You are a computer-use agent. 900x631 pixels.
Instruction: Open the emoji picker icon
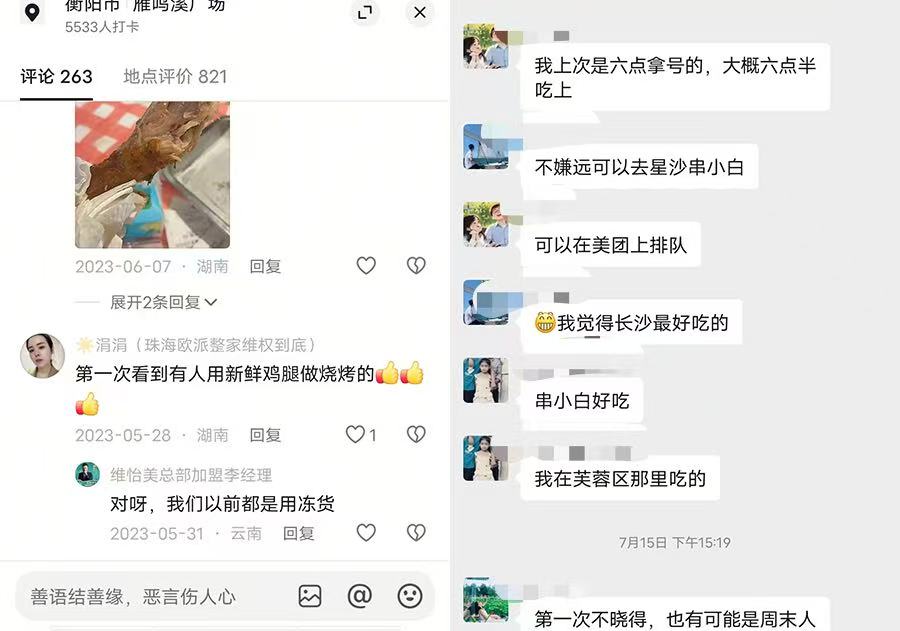(x=410, y=596)
